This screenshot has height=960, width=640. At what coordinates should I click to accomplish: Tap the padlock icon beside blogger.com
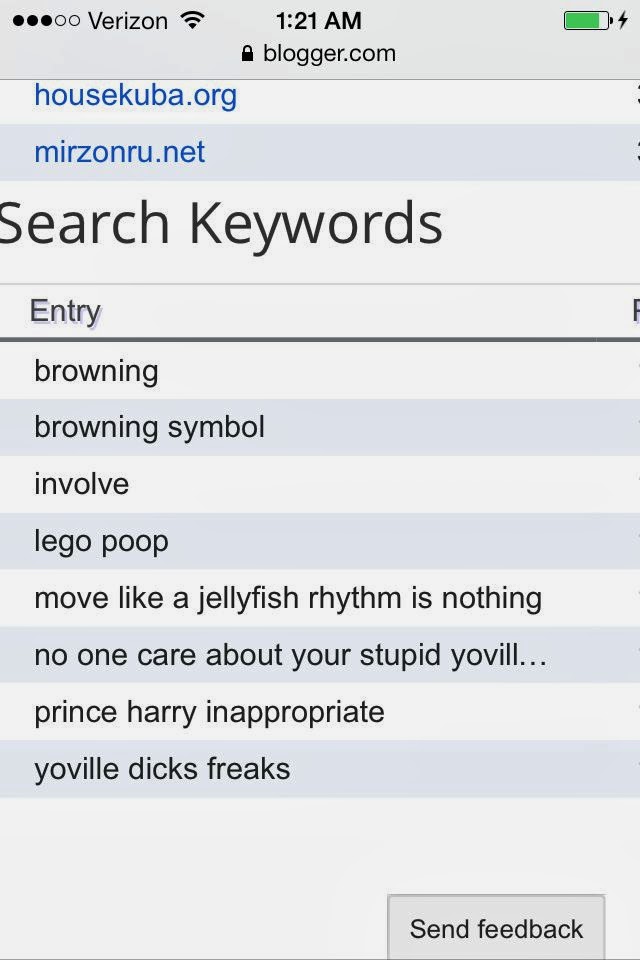[x=248, y=54]
